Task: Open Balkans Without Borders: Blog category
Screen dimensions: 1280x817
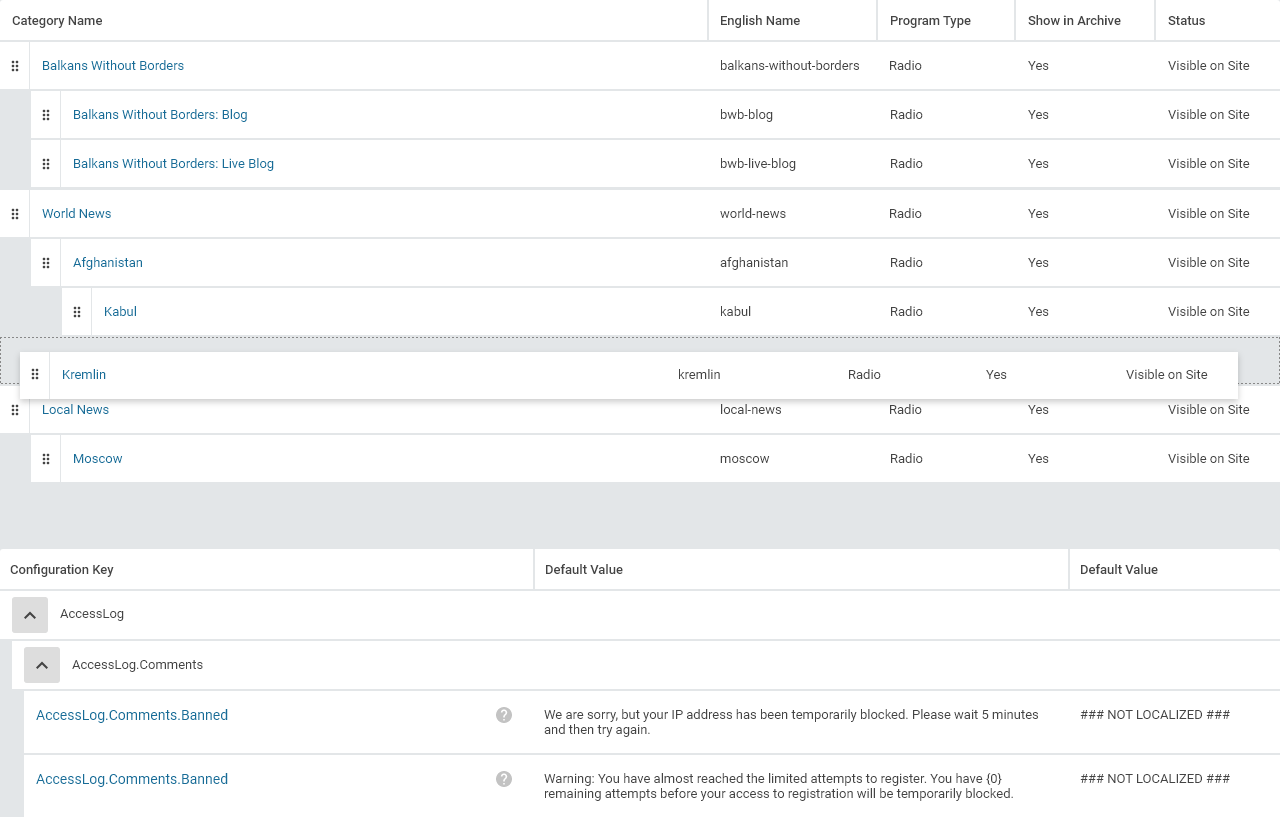Action: point(160,115)
